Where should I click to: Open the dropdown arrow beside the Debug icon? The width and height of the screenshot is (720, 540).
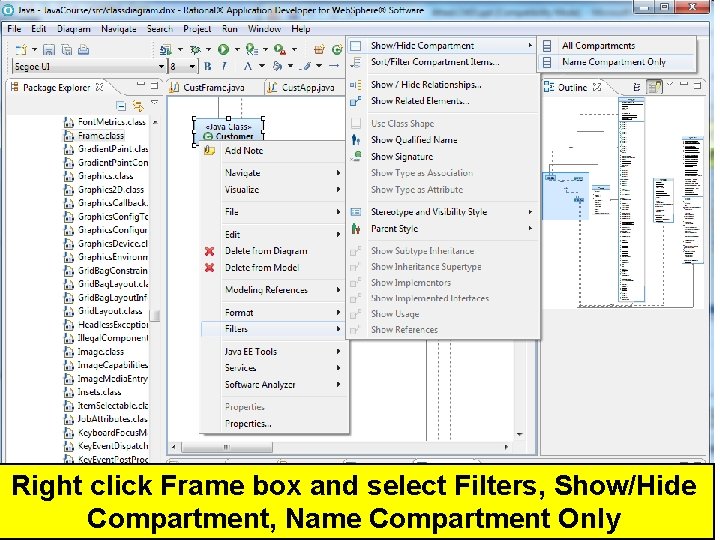(208, 49)
